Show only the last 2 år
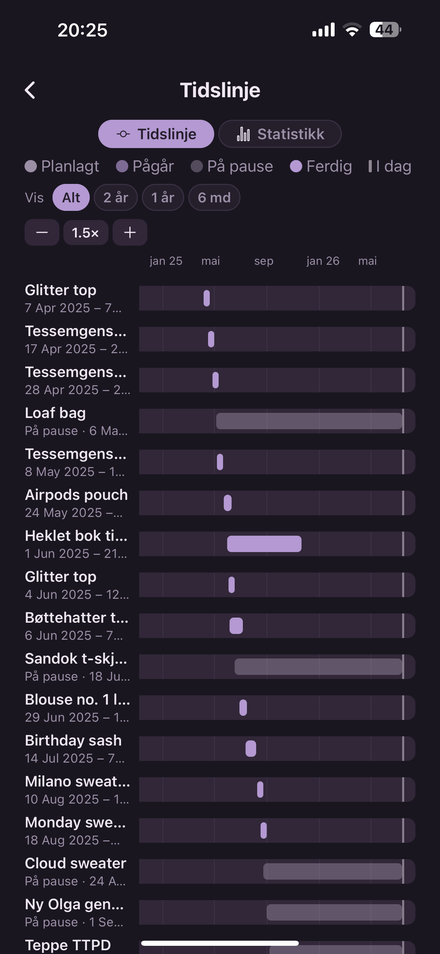 tap(116, 198)
